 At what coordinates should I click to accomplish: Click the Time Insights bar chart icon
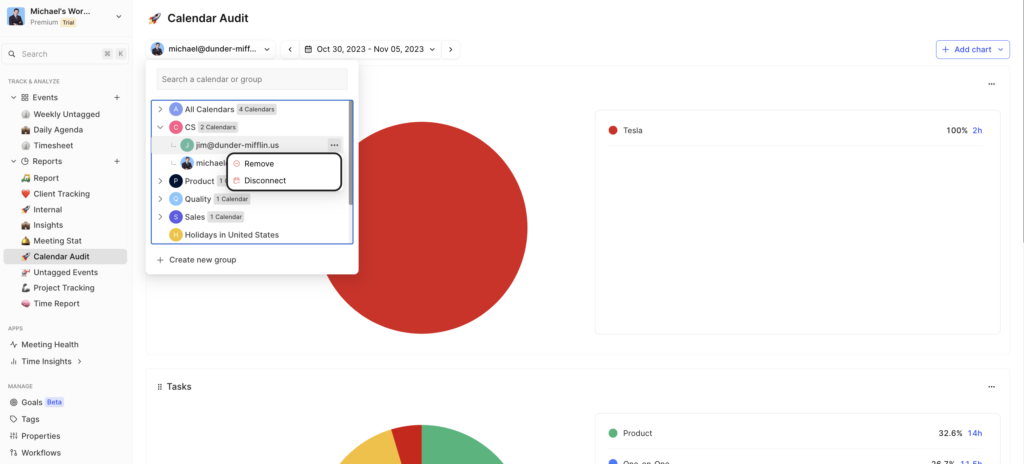pyautogui.click(x=14, y=361)
